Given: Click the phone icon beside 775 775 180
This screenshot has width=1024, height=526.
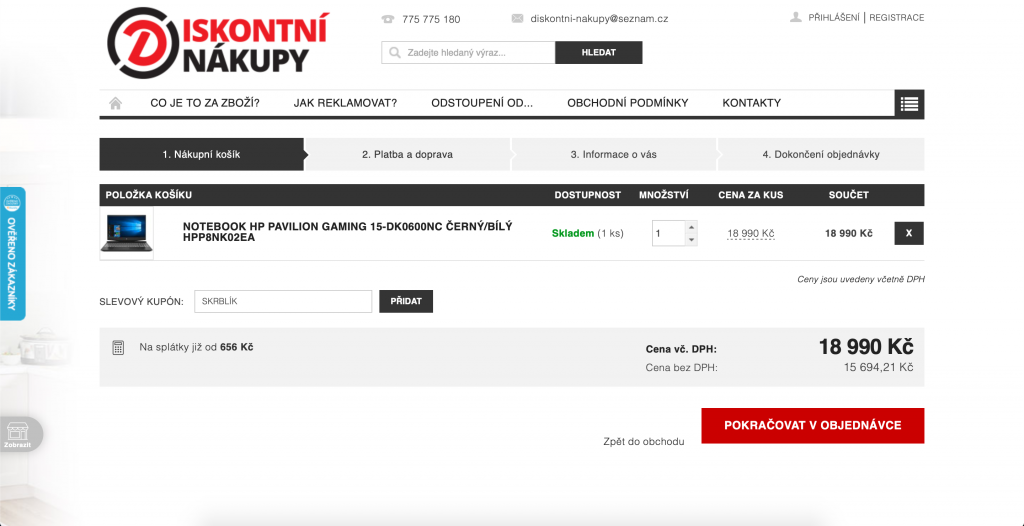Looking at the screenshot, I should [x=388, y=19].
